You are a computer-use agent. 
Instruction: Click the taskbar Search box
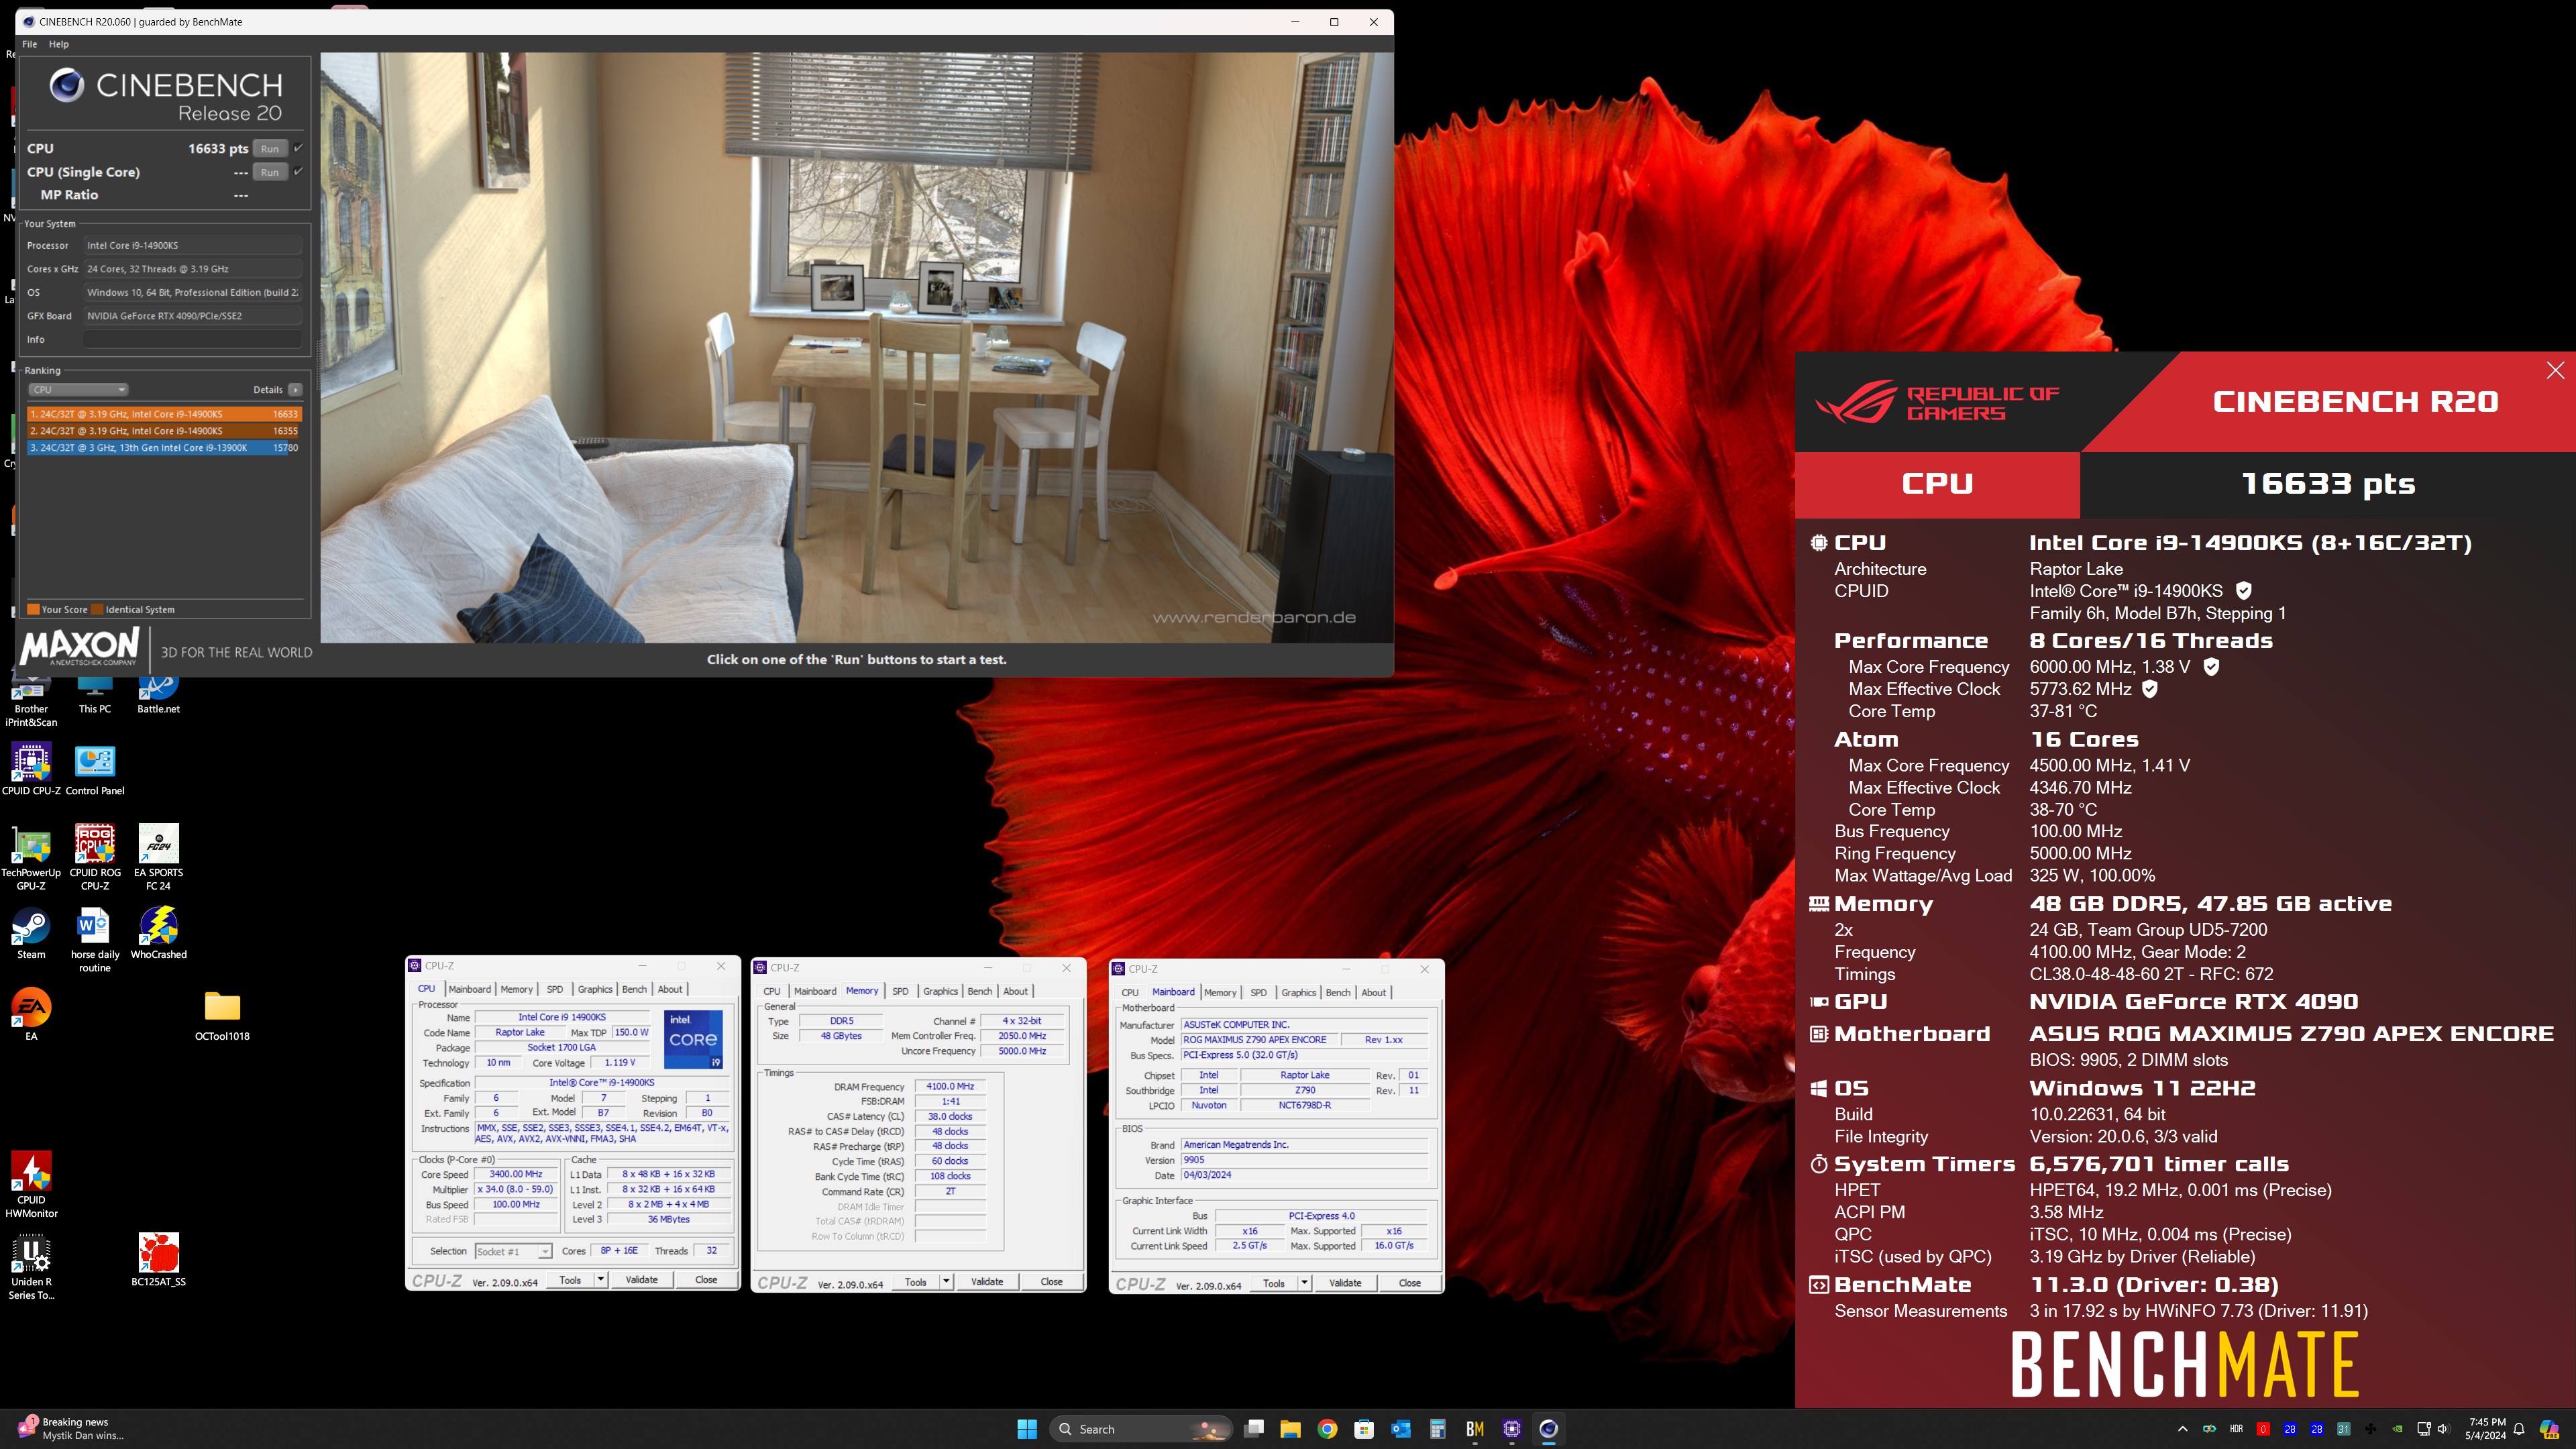point(1141,1429)
